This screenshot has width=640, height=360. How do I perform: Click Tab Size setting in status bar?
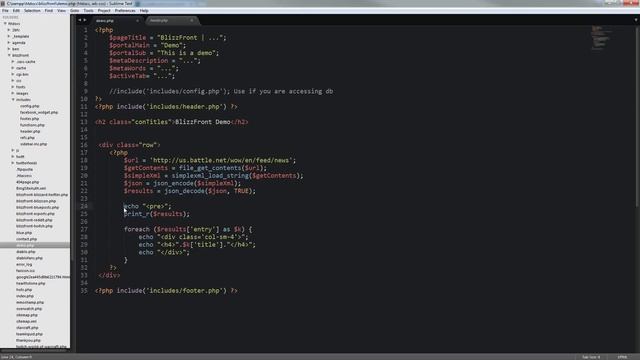tap(591, 357)
